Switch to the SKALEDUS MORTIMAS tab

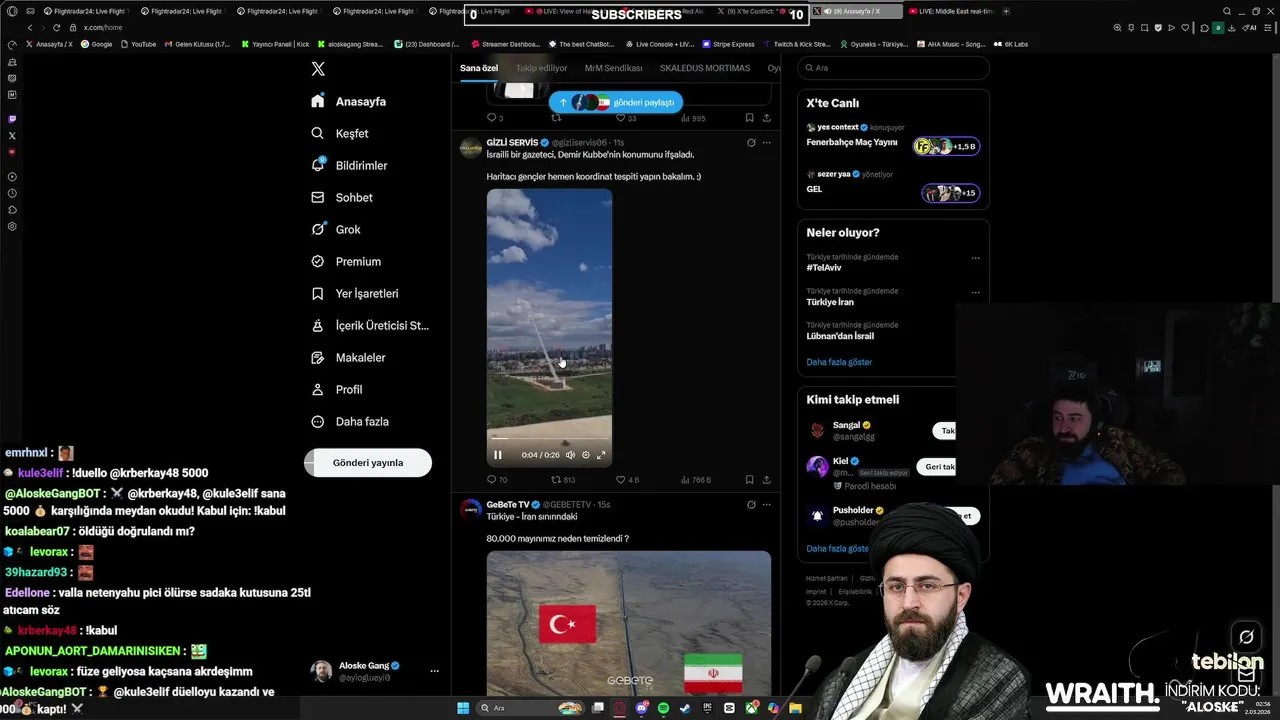pos(705,68)
